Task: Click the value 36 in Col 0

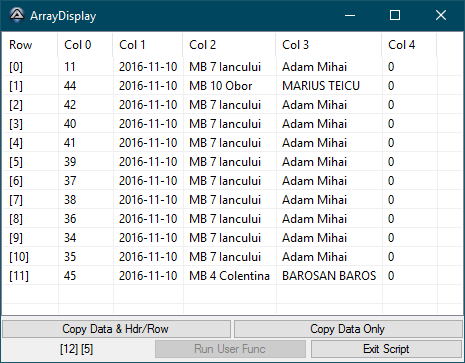Action: coord(70,219)
